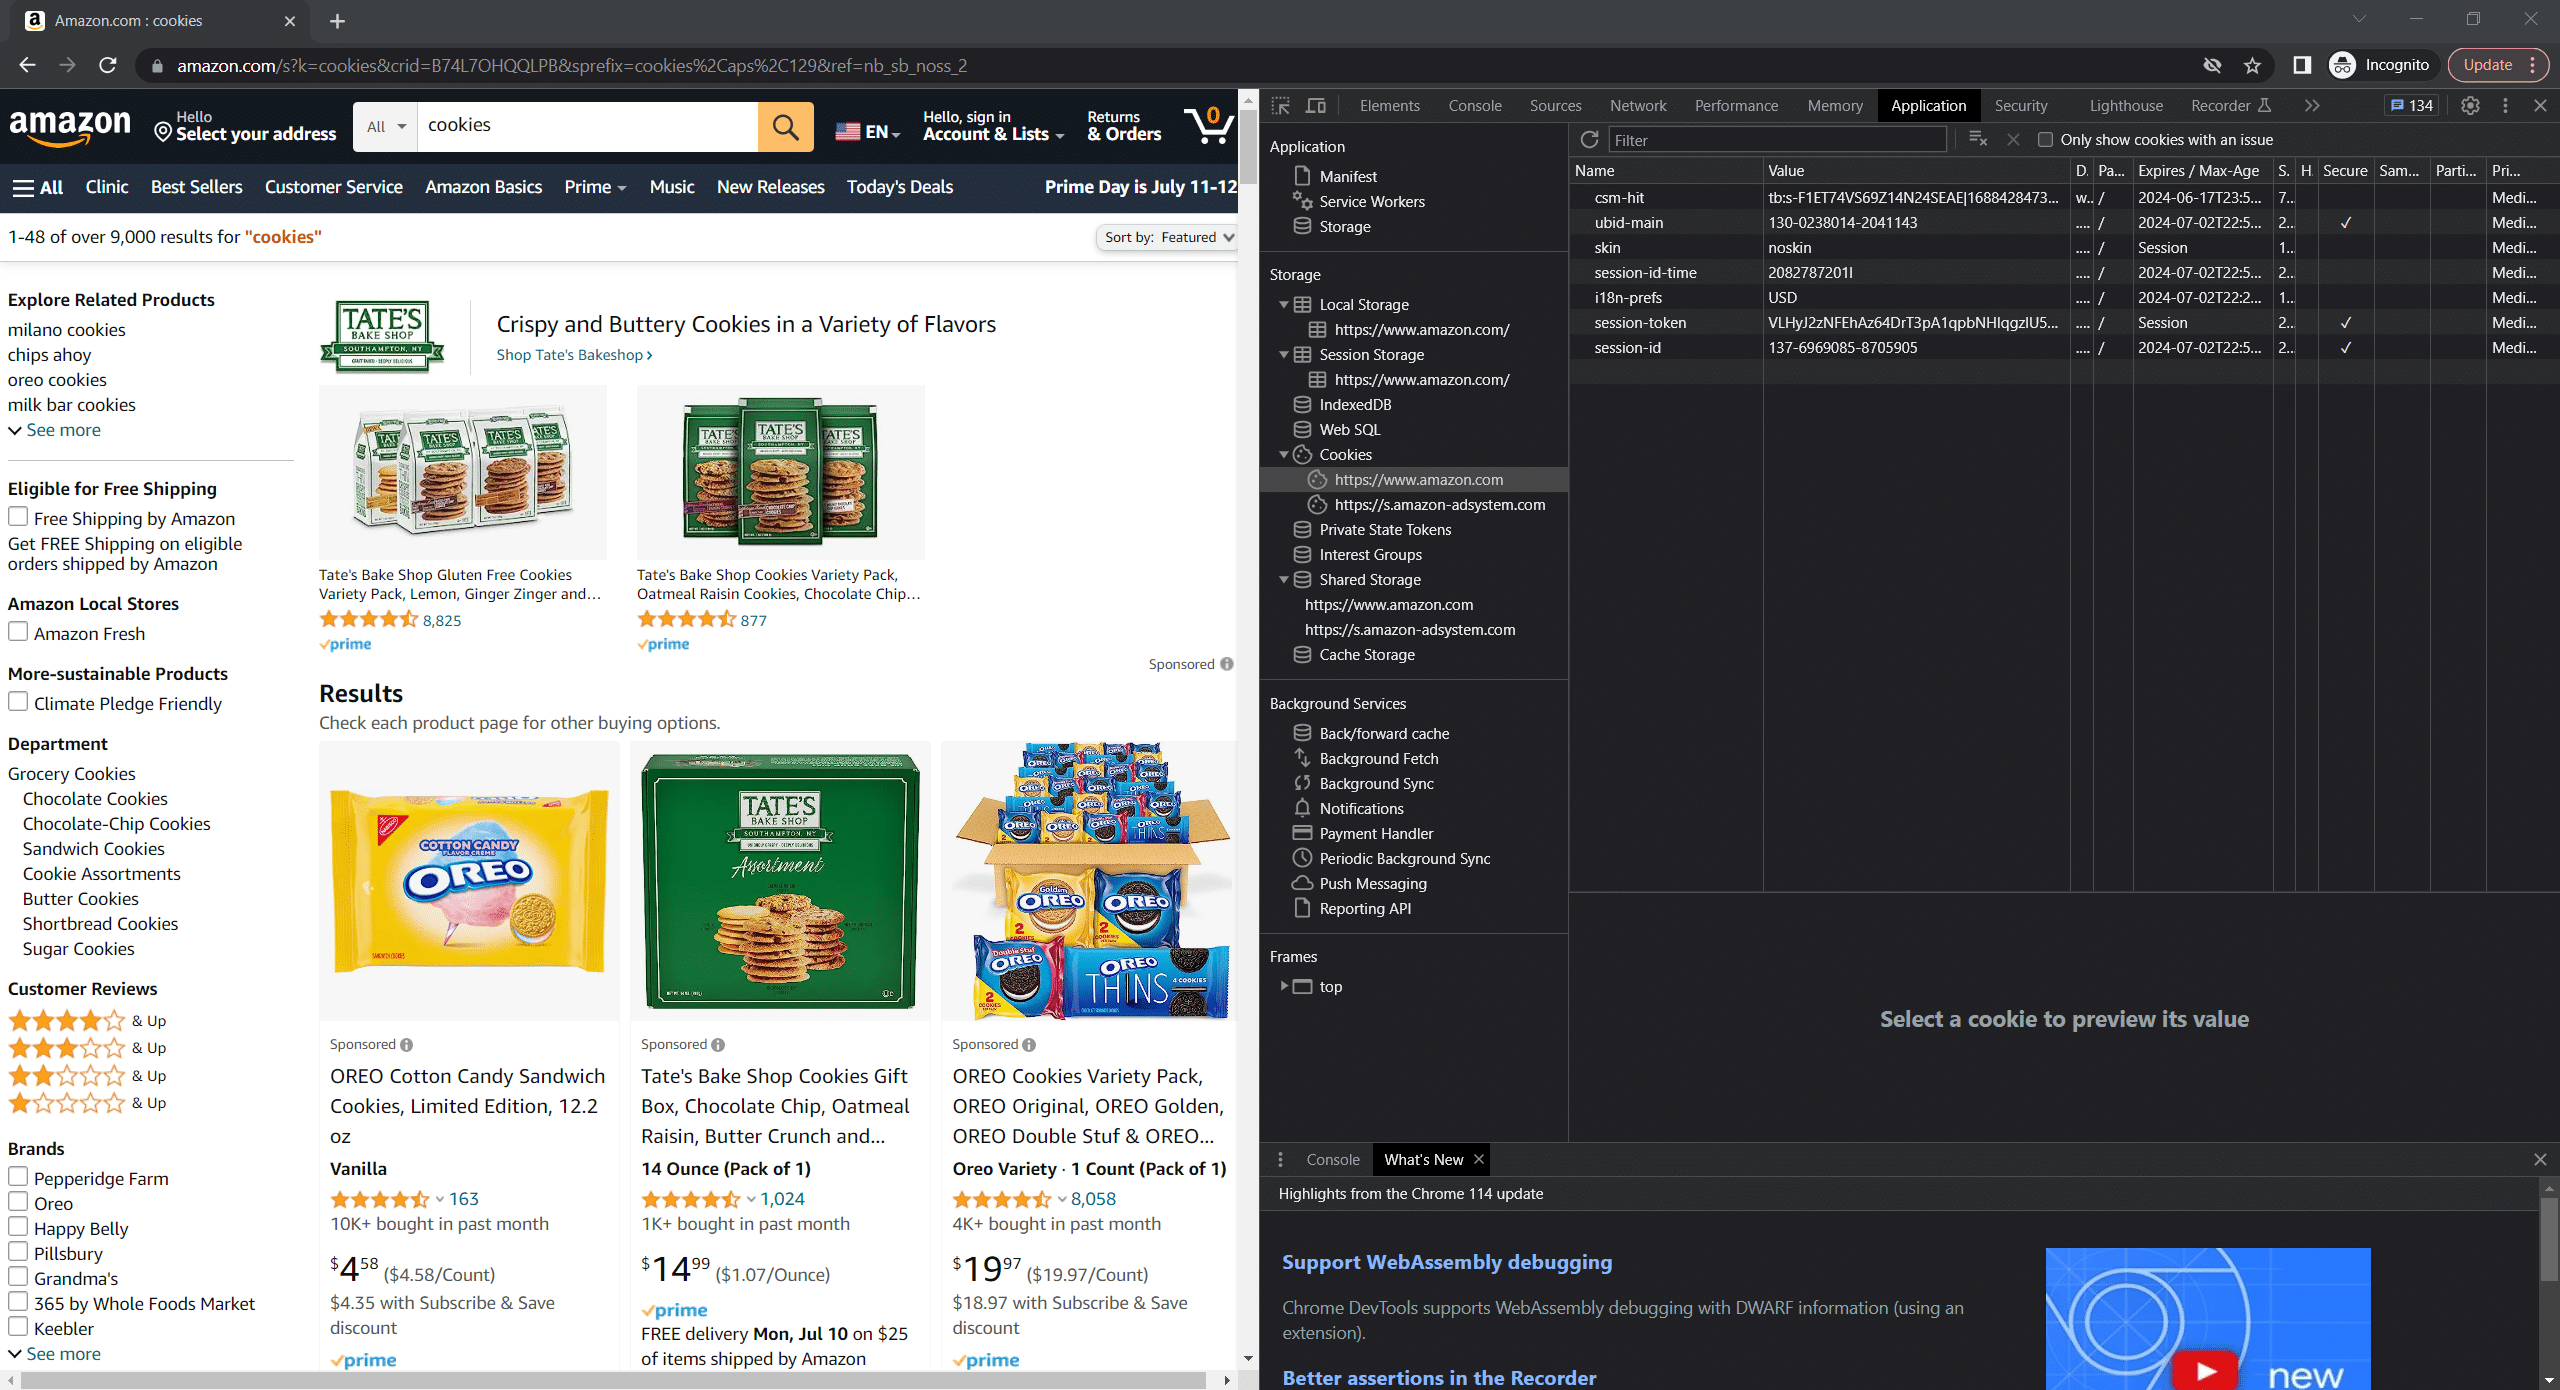Show more DevTools tabs with the chevrons

[x=2312, y=106]
